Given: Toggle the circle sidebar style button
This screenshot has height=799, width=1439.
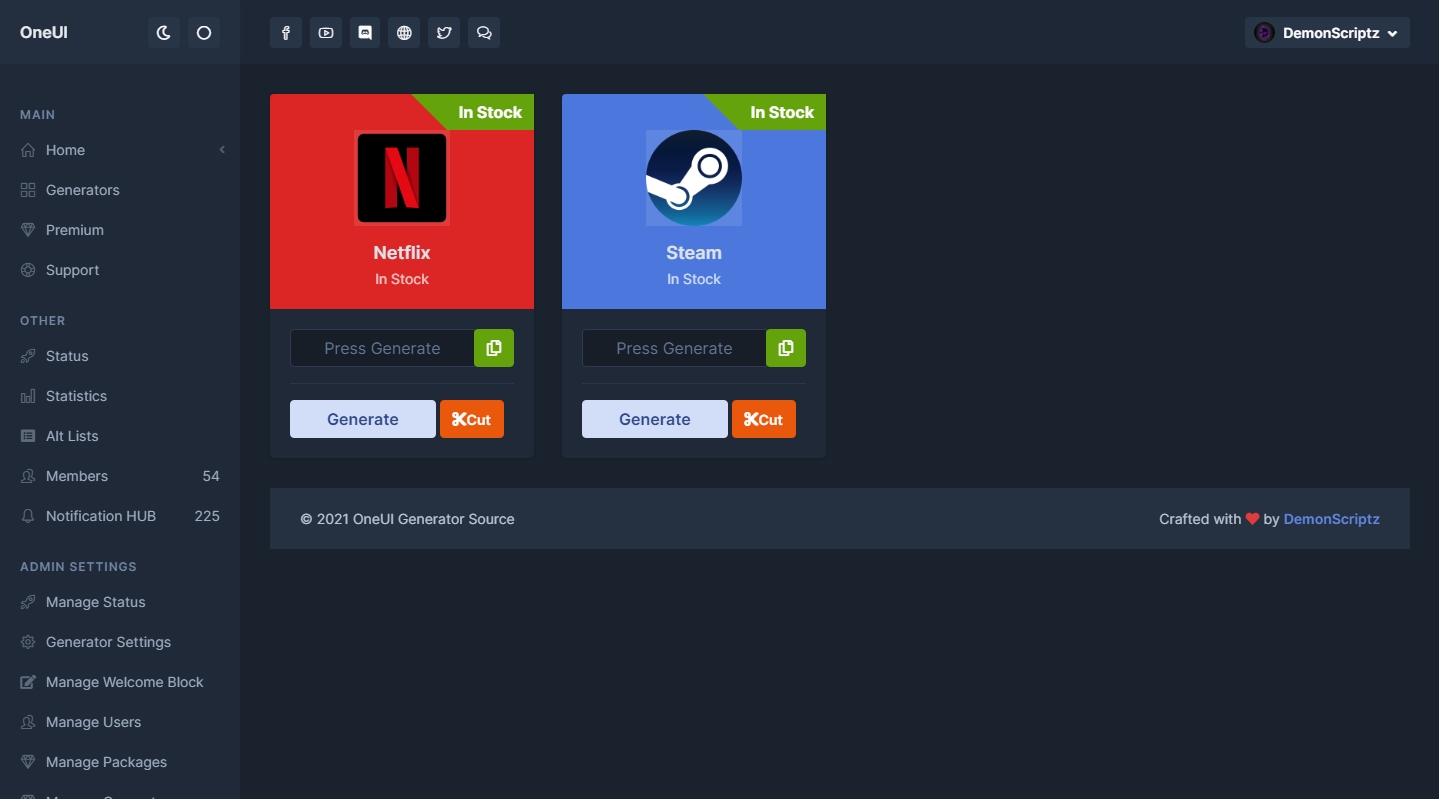Looking at the screenshot, I should click(x=204, y=33).
